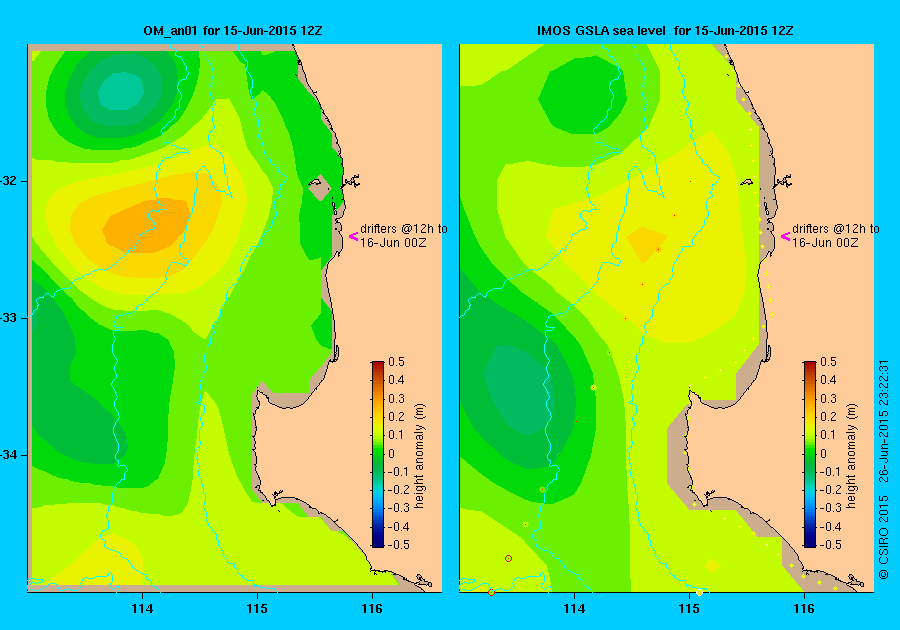Click the -33 latitude axis label
This screenshot has height=630, width=900.
point(7,318)
